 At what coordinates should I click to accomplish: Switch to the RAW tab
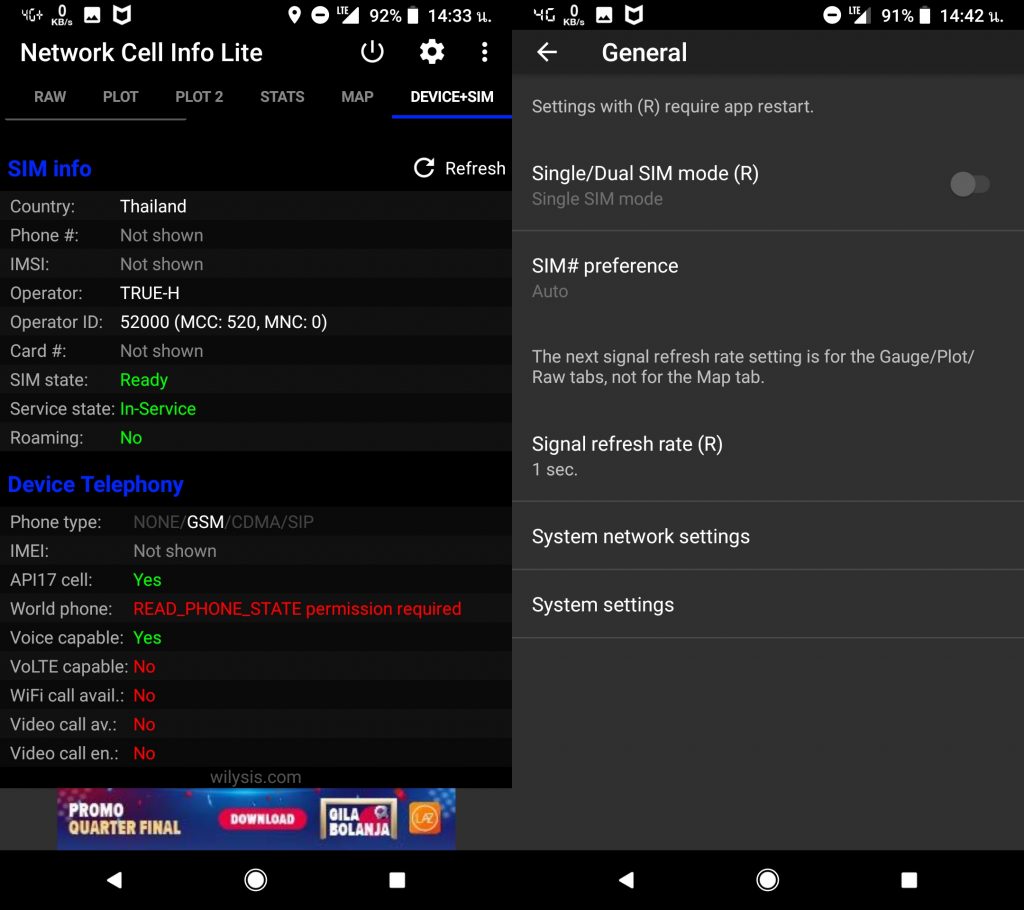tap(50, 97)
